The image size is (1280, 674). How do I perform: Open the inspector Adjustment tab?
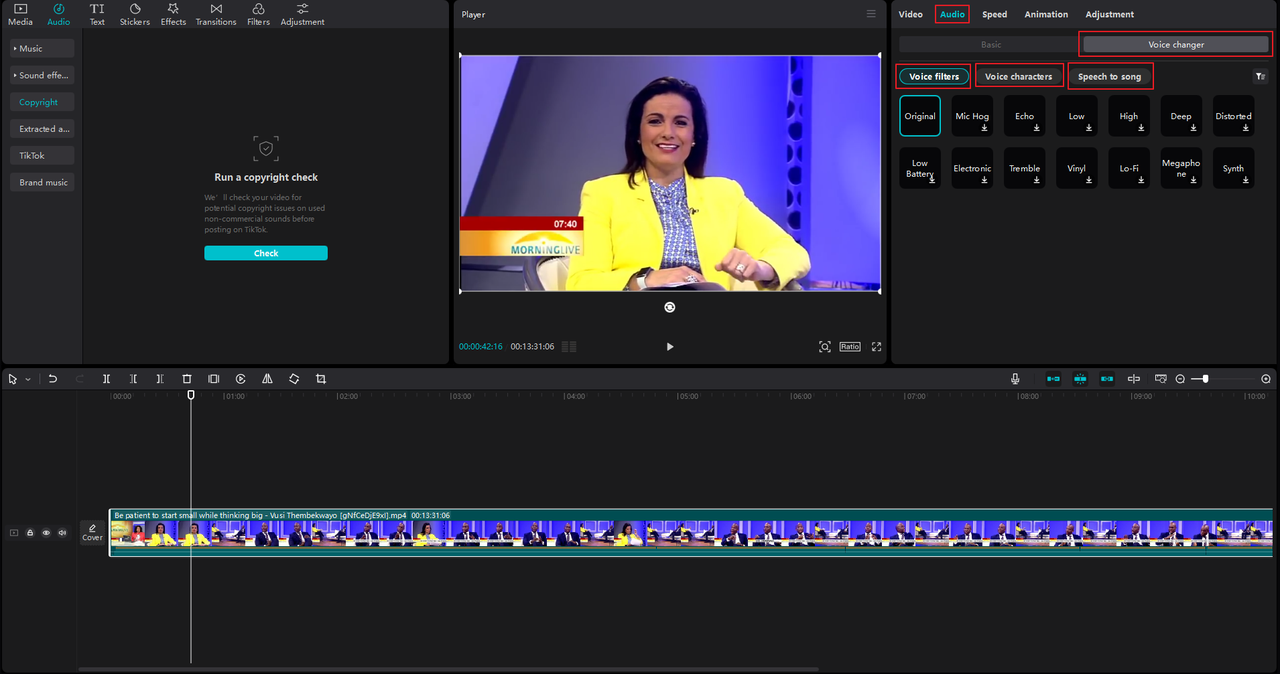coord(1110,14)
